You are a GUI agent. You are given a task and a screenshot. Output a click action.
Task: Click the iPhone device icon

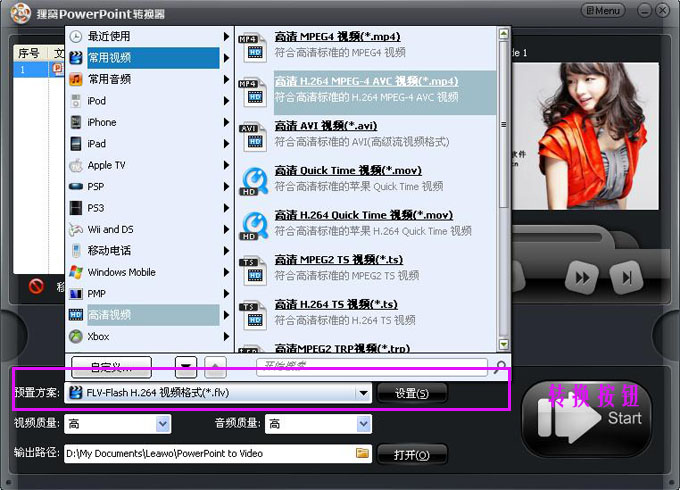pyautogui.click(x=76, y=122)
